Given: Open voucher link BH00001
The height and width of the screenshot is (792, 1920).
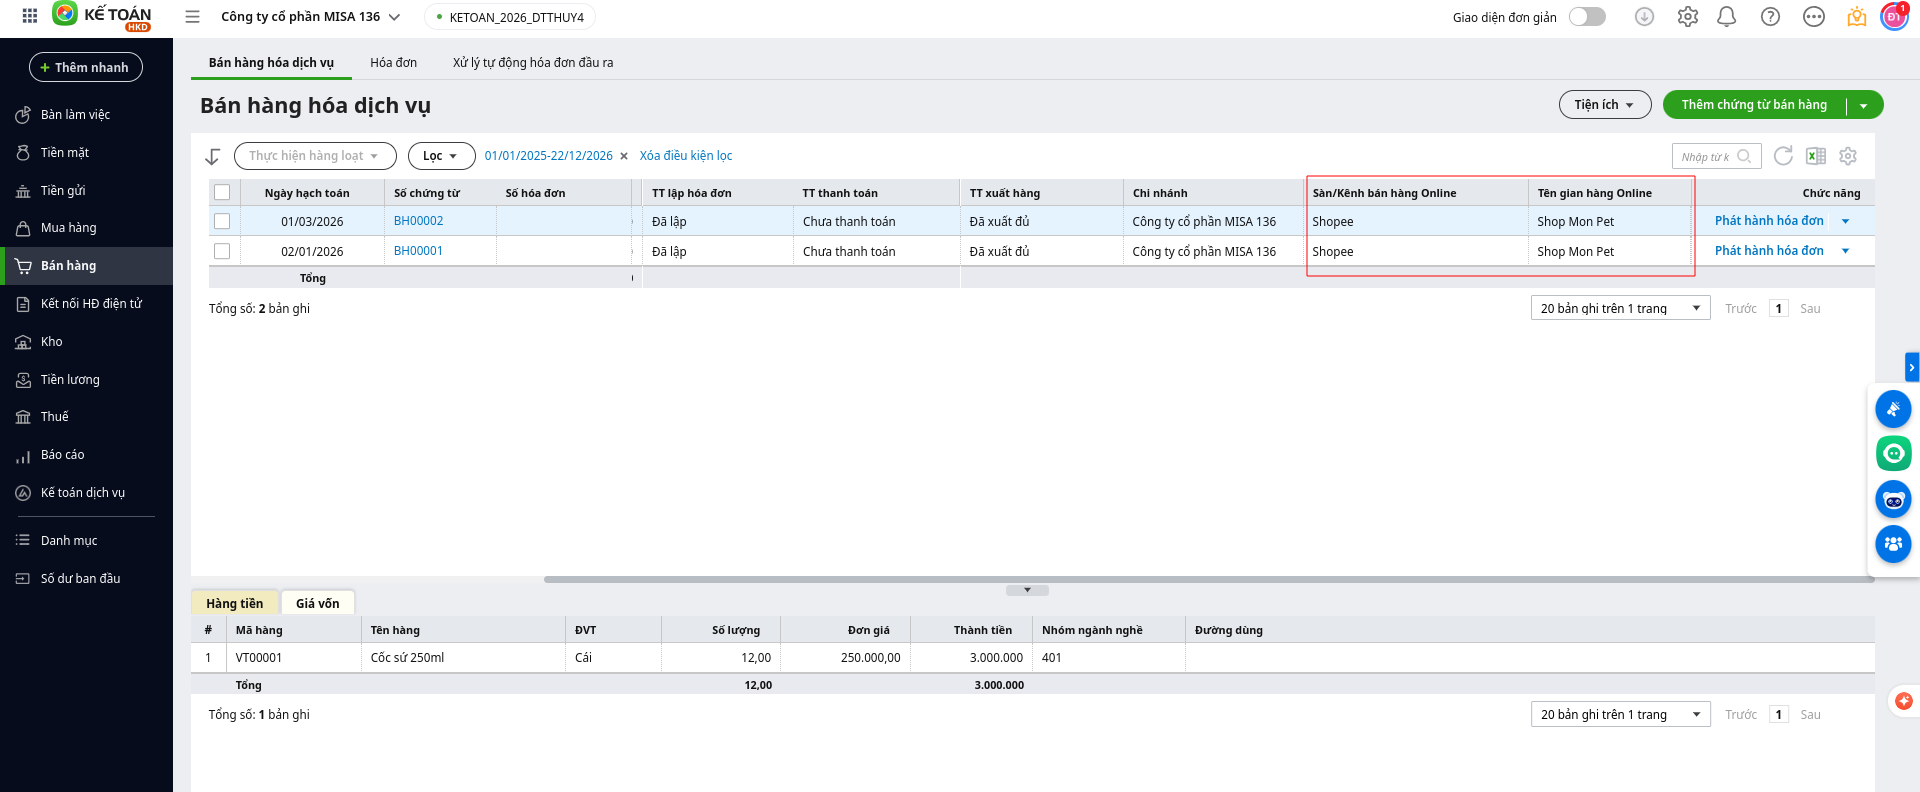Looking at the screenshot, I should click(418, 251).
